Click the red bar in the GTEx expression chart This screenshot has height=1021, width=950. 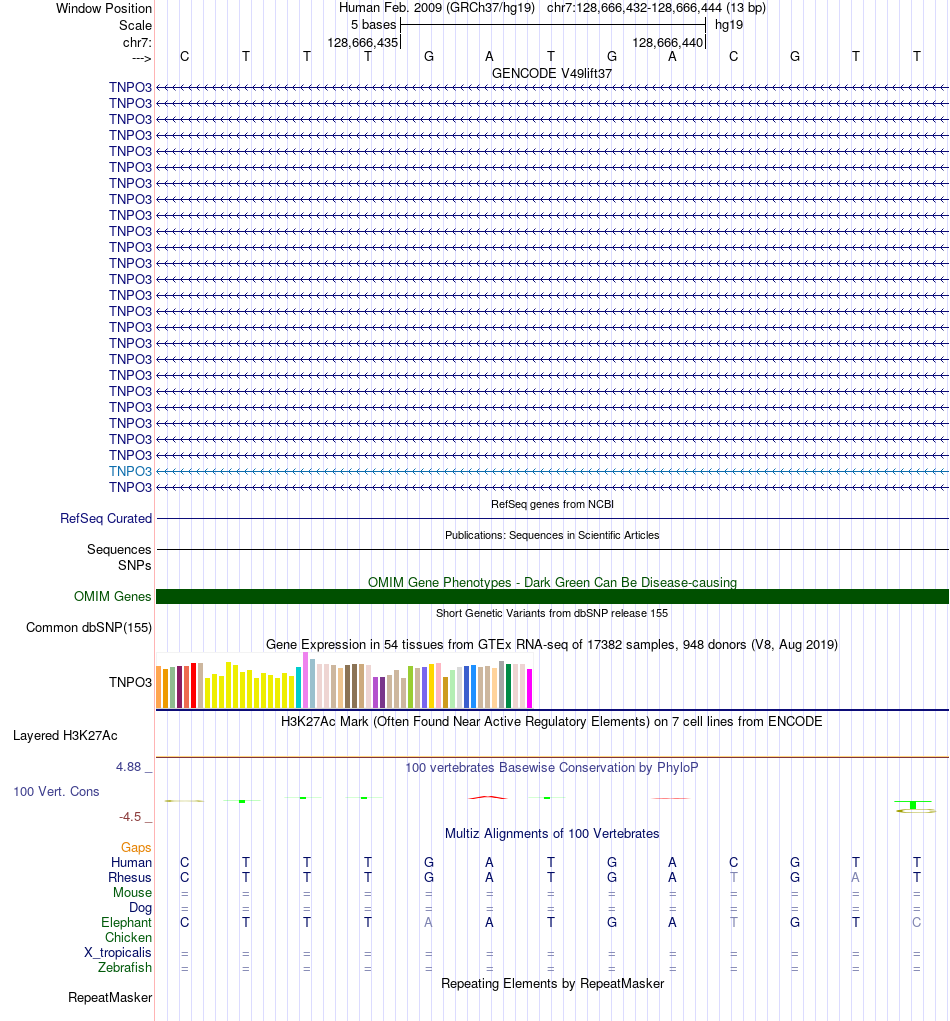(193, 686)
